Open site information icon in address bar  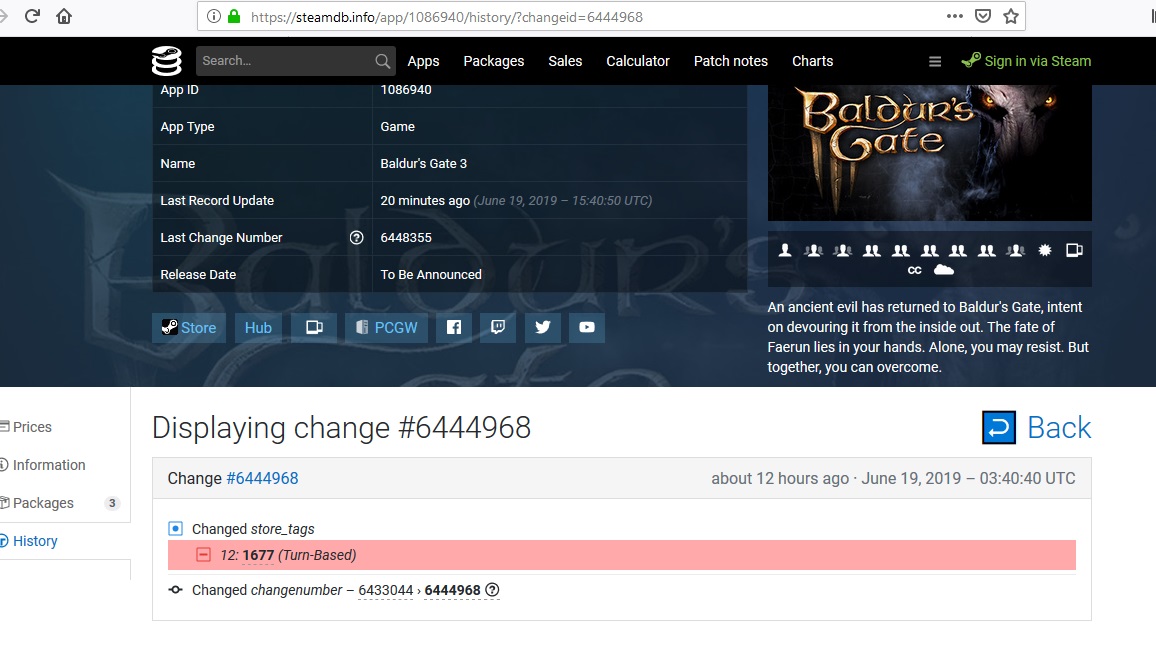(214, 16)
